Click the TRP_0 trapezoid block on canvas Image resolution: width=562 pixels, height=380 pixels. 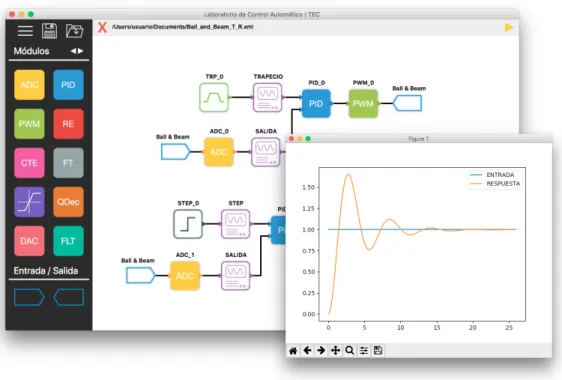(x=214, y=98)
